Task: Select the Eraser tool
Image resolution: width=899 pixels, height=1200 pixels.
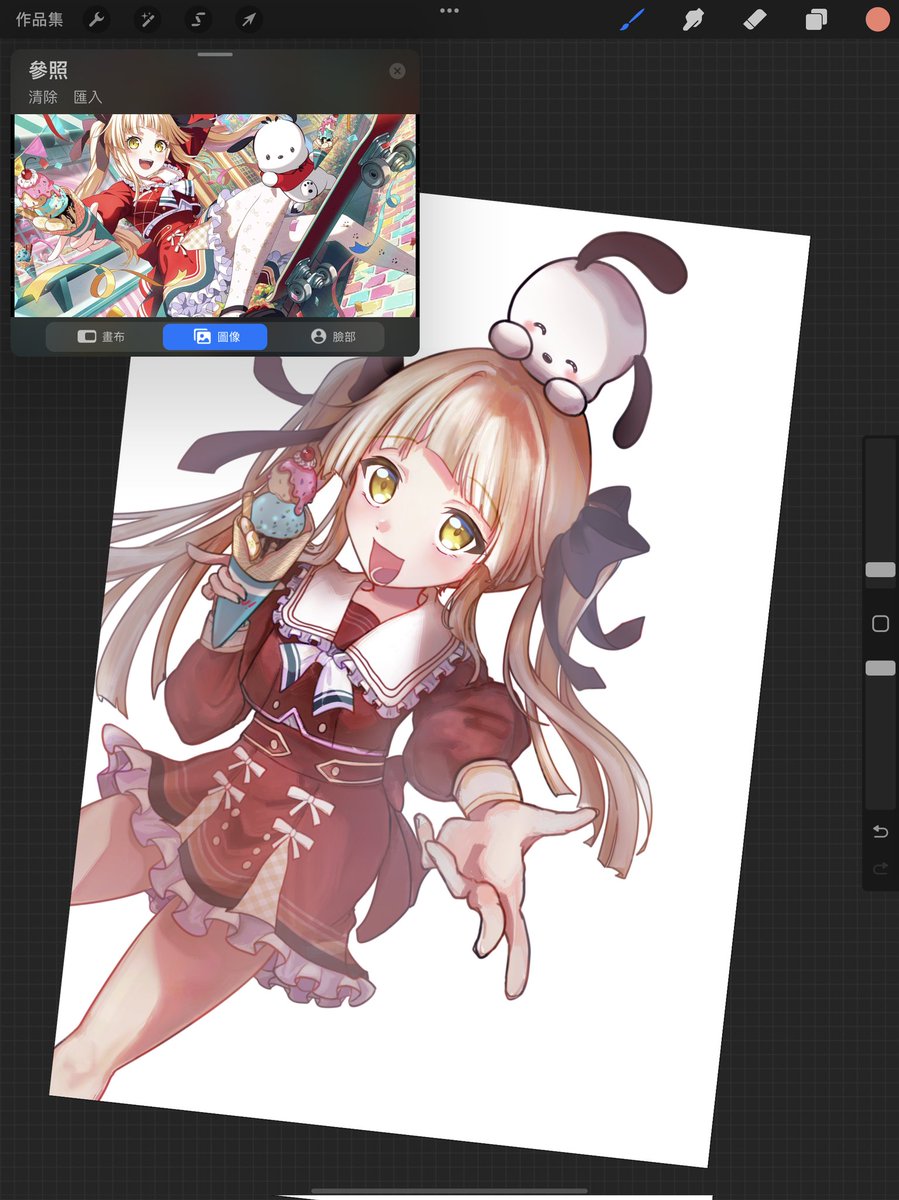Action: pyautogui.click(x=754, y=19)
